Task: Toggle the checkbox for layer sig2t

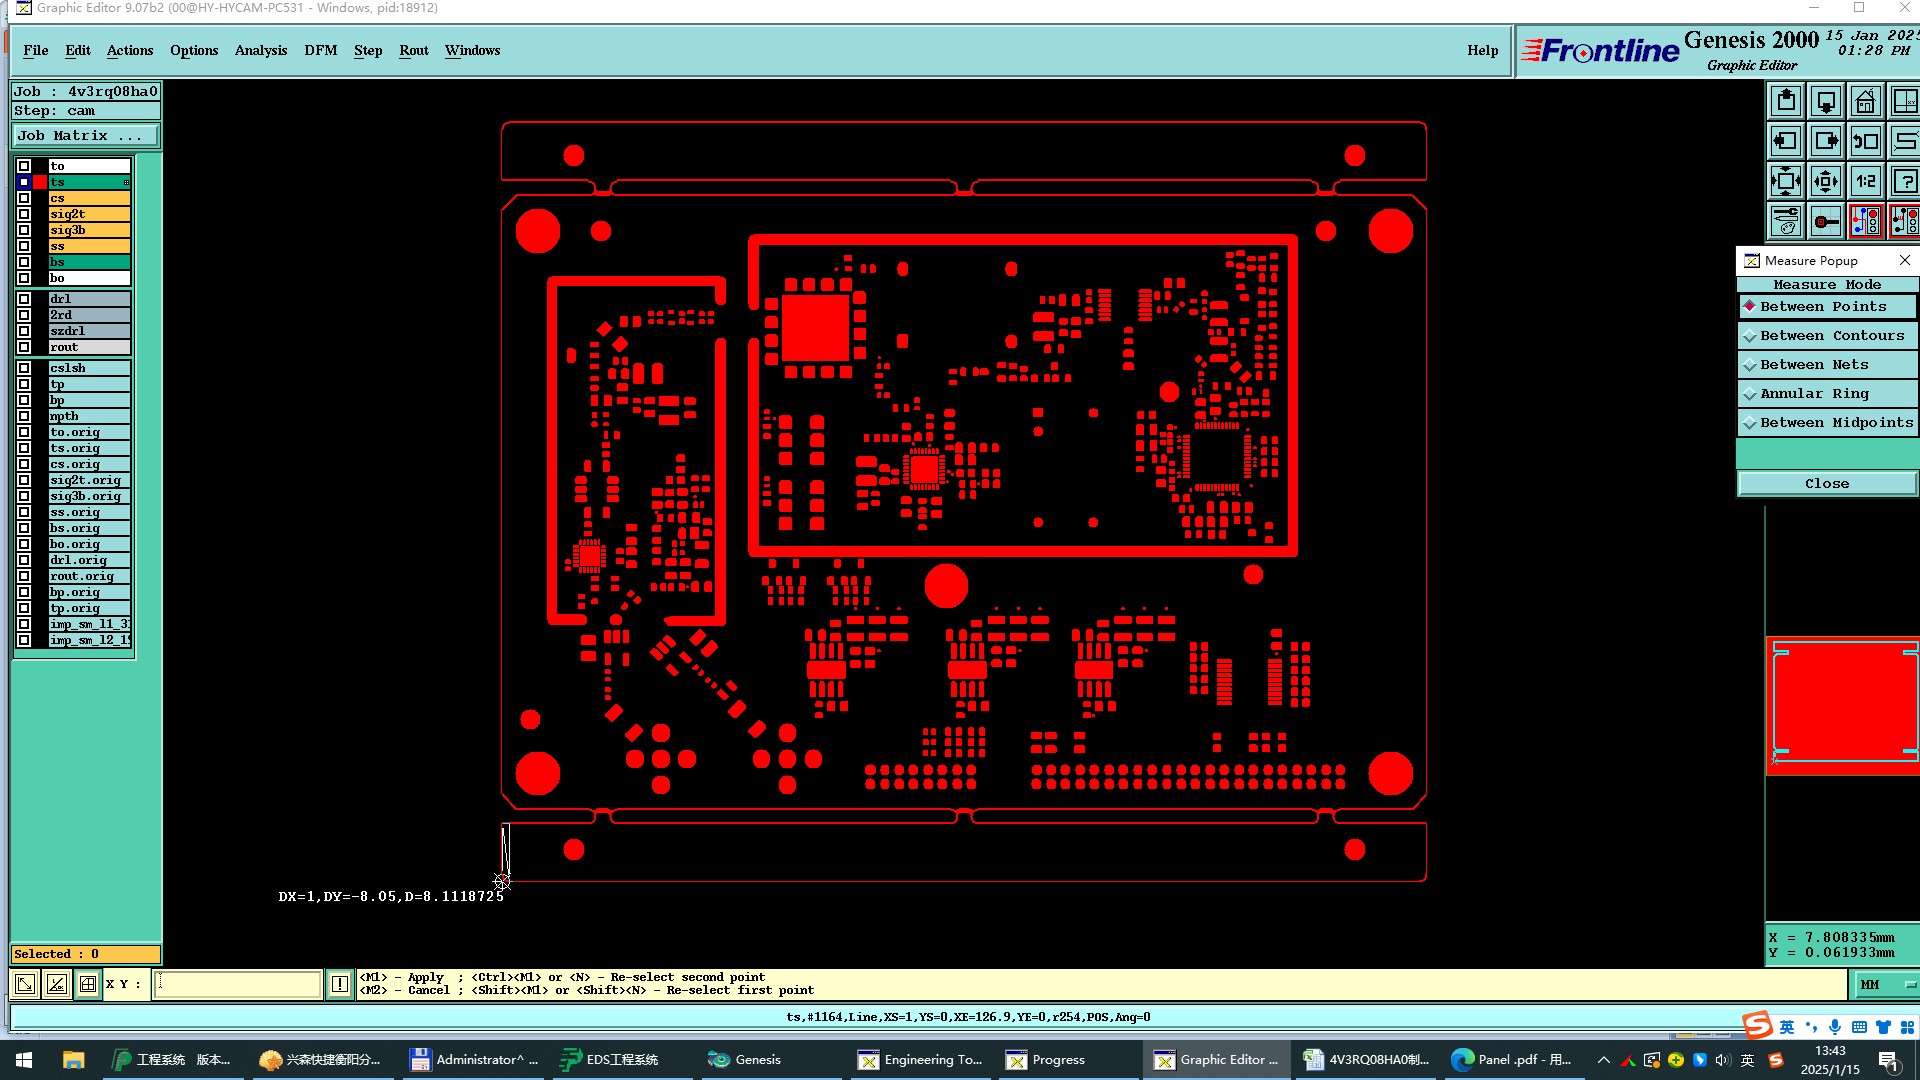Action: click(x=24, y=214)
